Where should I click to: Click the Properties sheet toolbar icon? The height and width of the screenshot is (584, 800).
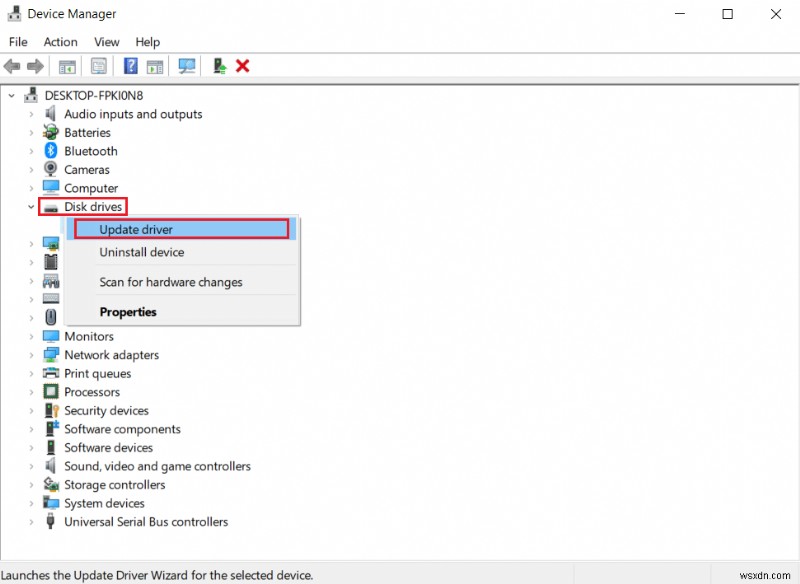click(x=98, y=66)
